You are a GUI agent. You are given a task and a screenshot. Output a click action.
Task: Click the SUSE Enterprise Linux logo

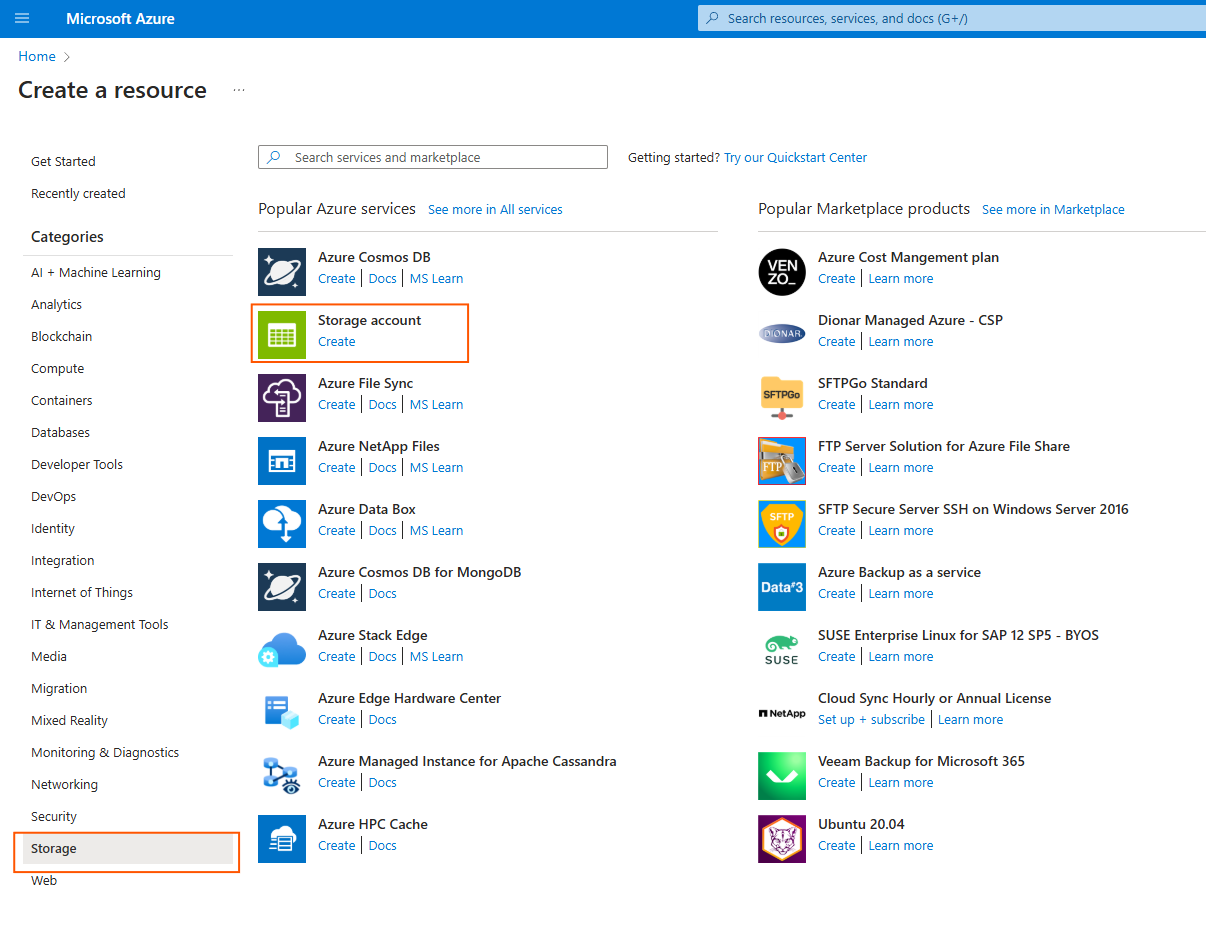[x=781, y=650]
